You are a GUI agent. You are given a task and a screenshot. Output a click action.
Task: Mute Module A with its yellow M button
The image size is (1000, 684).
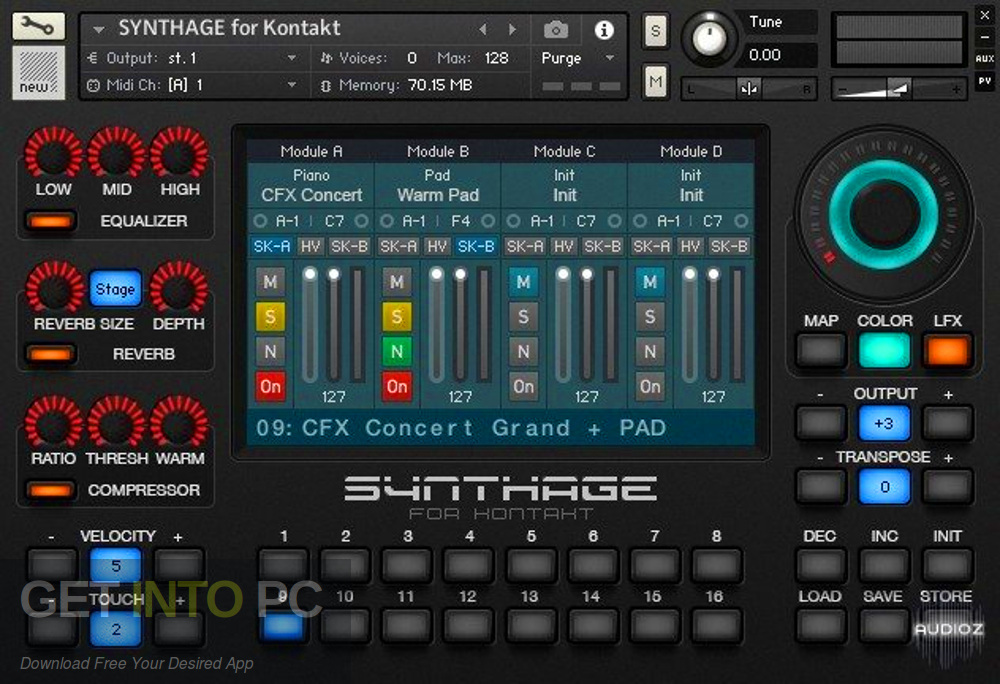click(x=268, y=282)
